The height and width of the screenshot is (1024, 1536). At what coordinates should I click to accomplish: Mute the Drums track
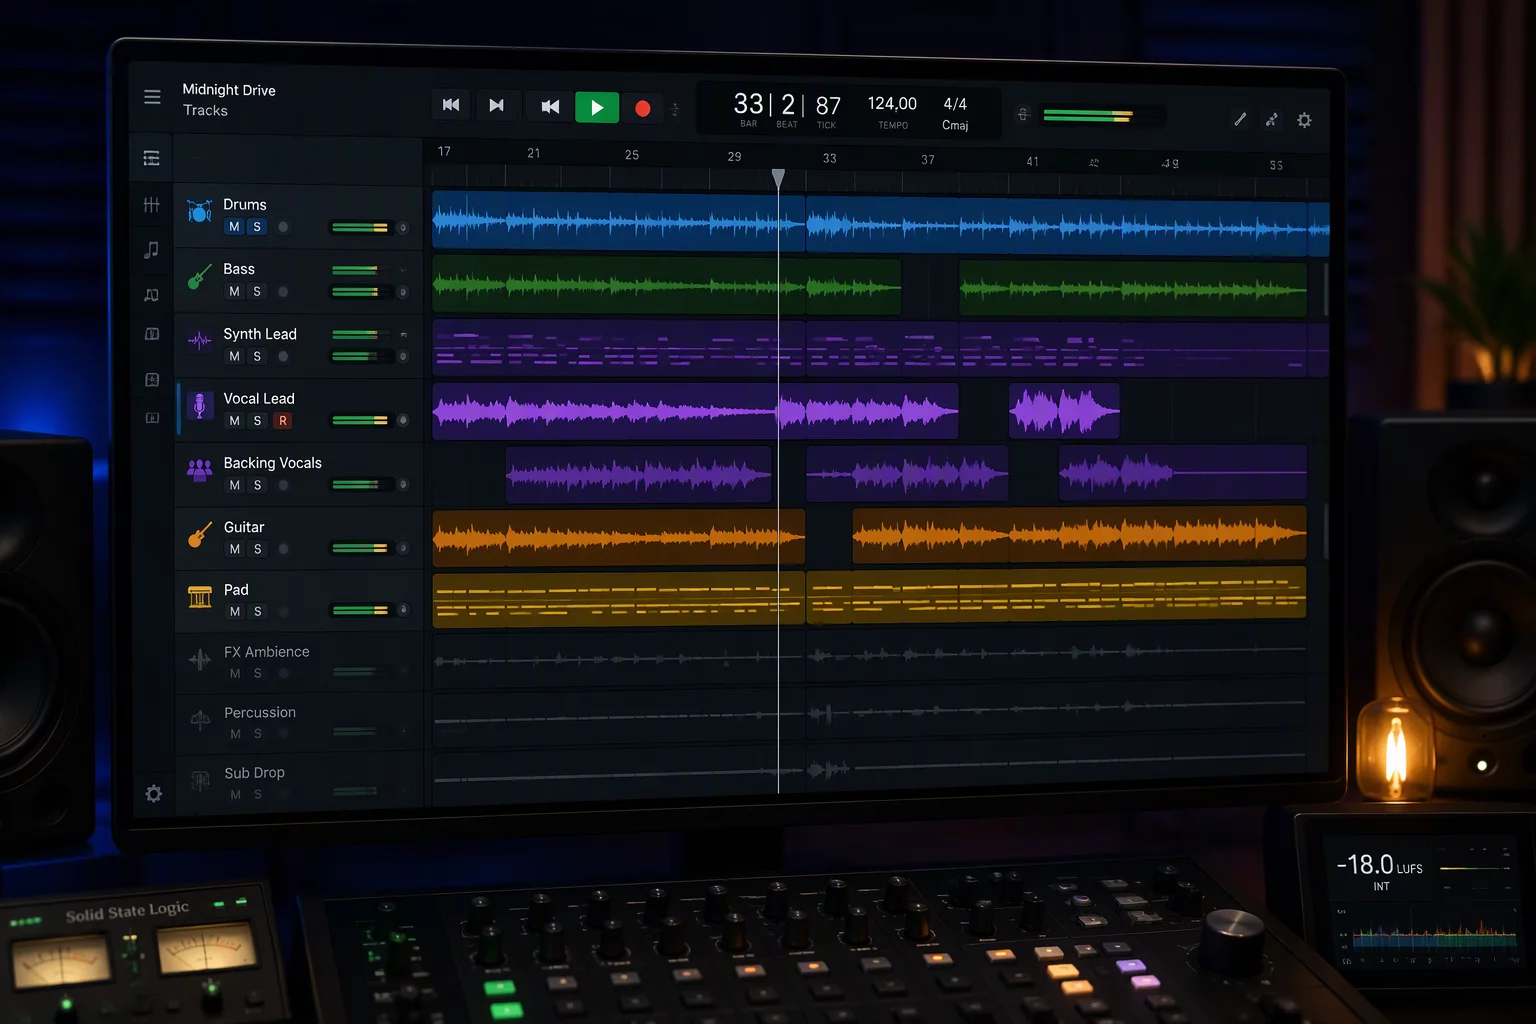(234, 227)
